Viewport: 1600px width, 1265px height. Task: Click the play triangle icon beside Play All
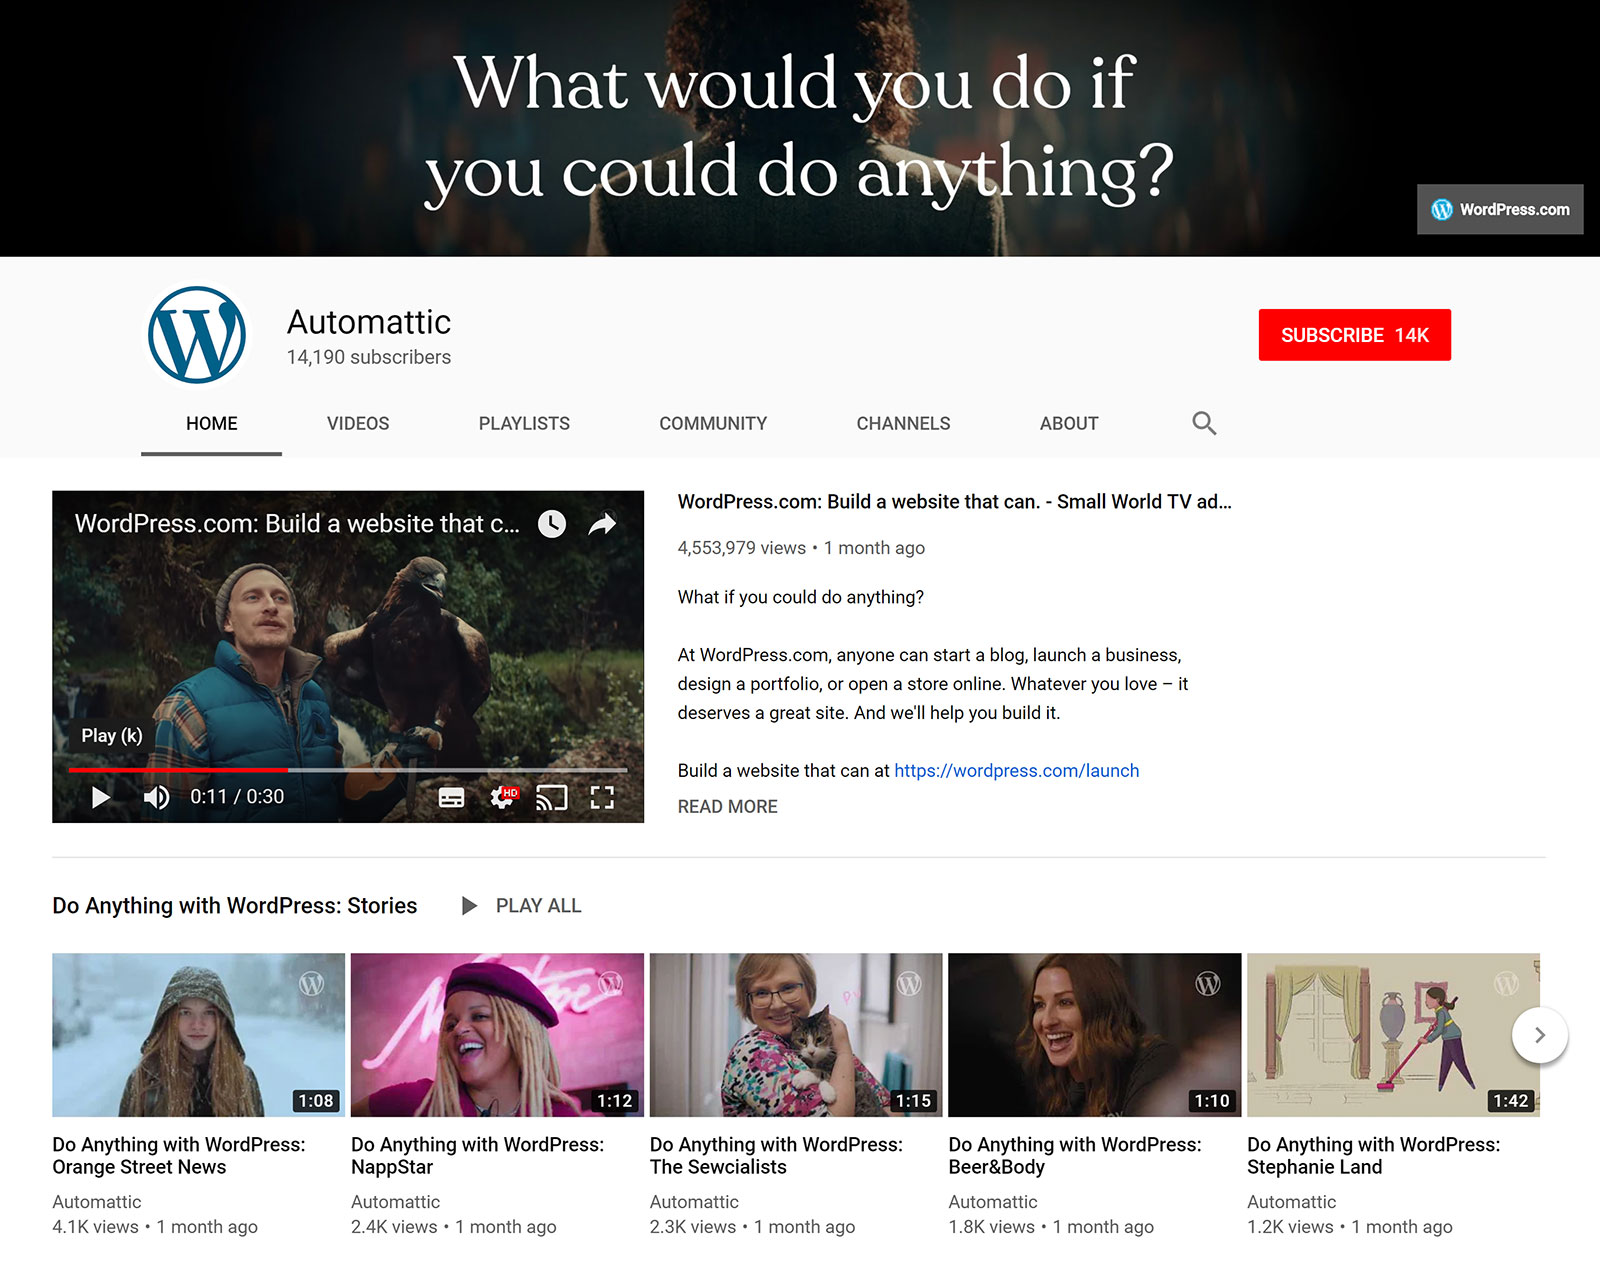coord(468,906)
